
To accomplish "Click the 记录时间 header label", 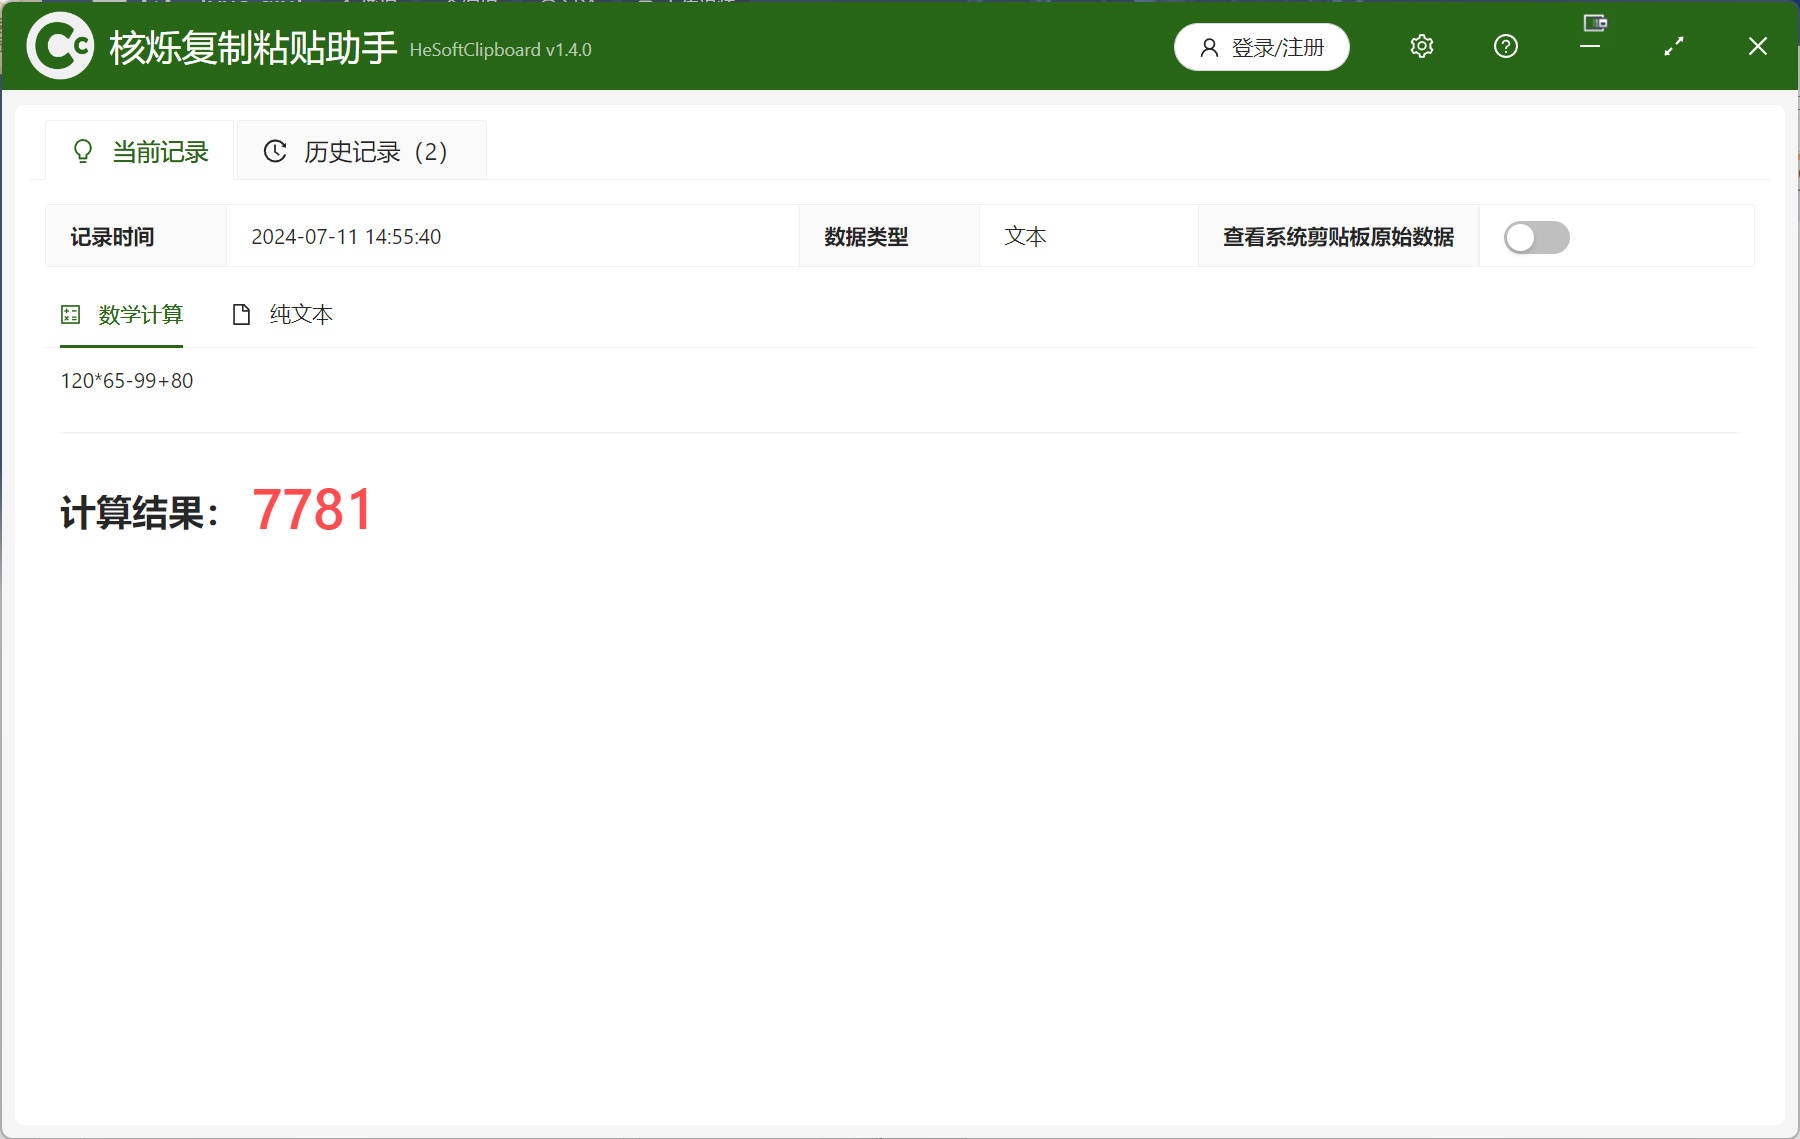I will [x=112, y=237].
